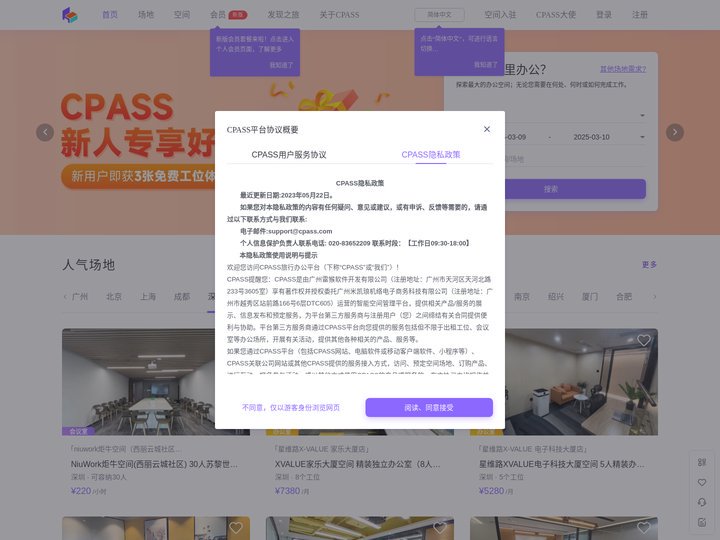
Task: Click the CPASS logo icon
Action: (x=70, y=15)
